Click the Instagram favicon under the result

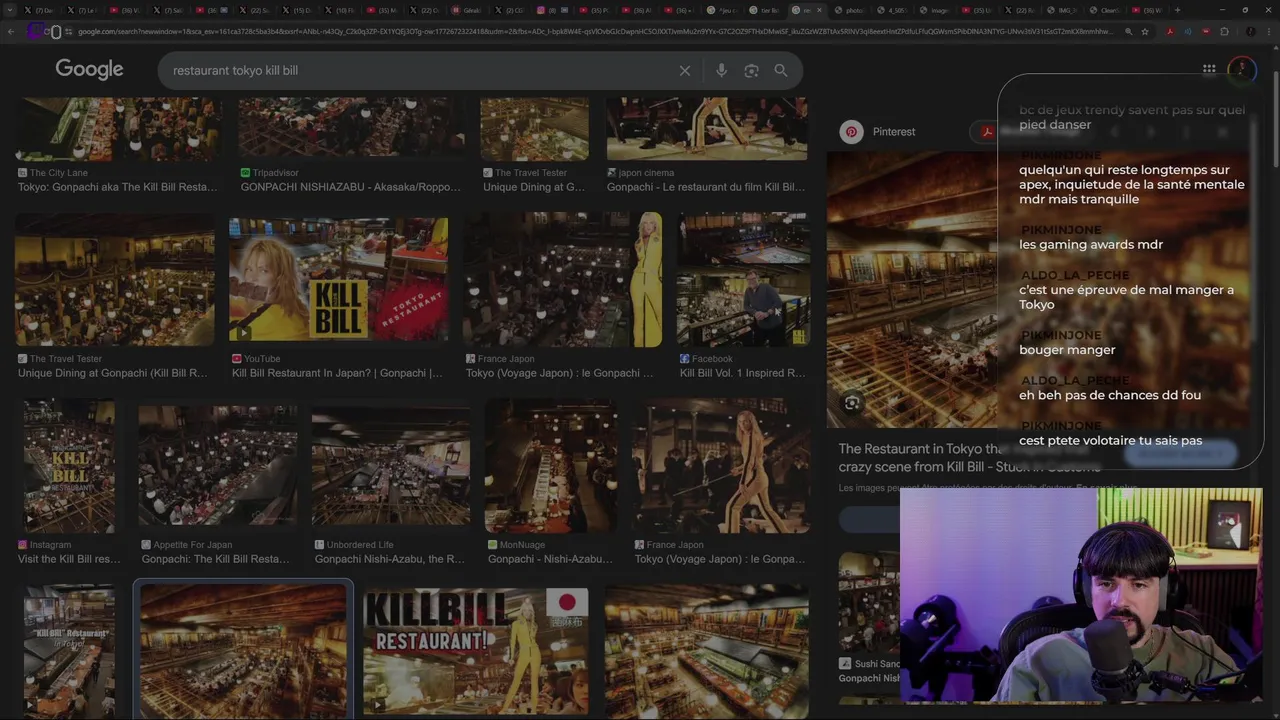click(23, 545)
